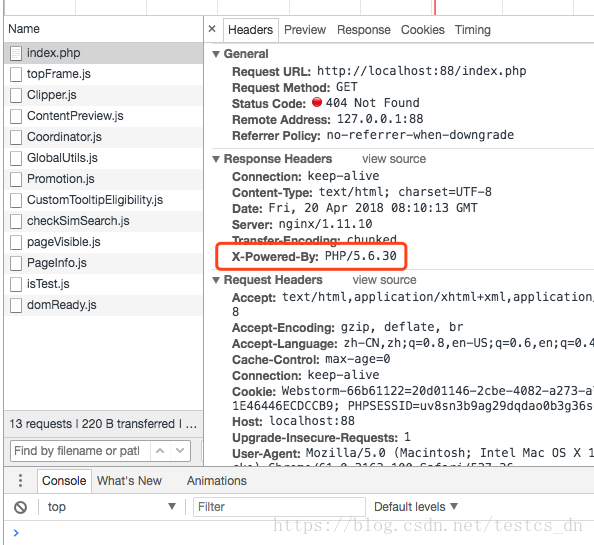Switch to the Console drawer tab
594x545 pixels.
64,481
